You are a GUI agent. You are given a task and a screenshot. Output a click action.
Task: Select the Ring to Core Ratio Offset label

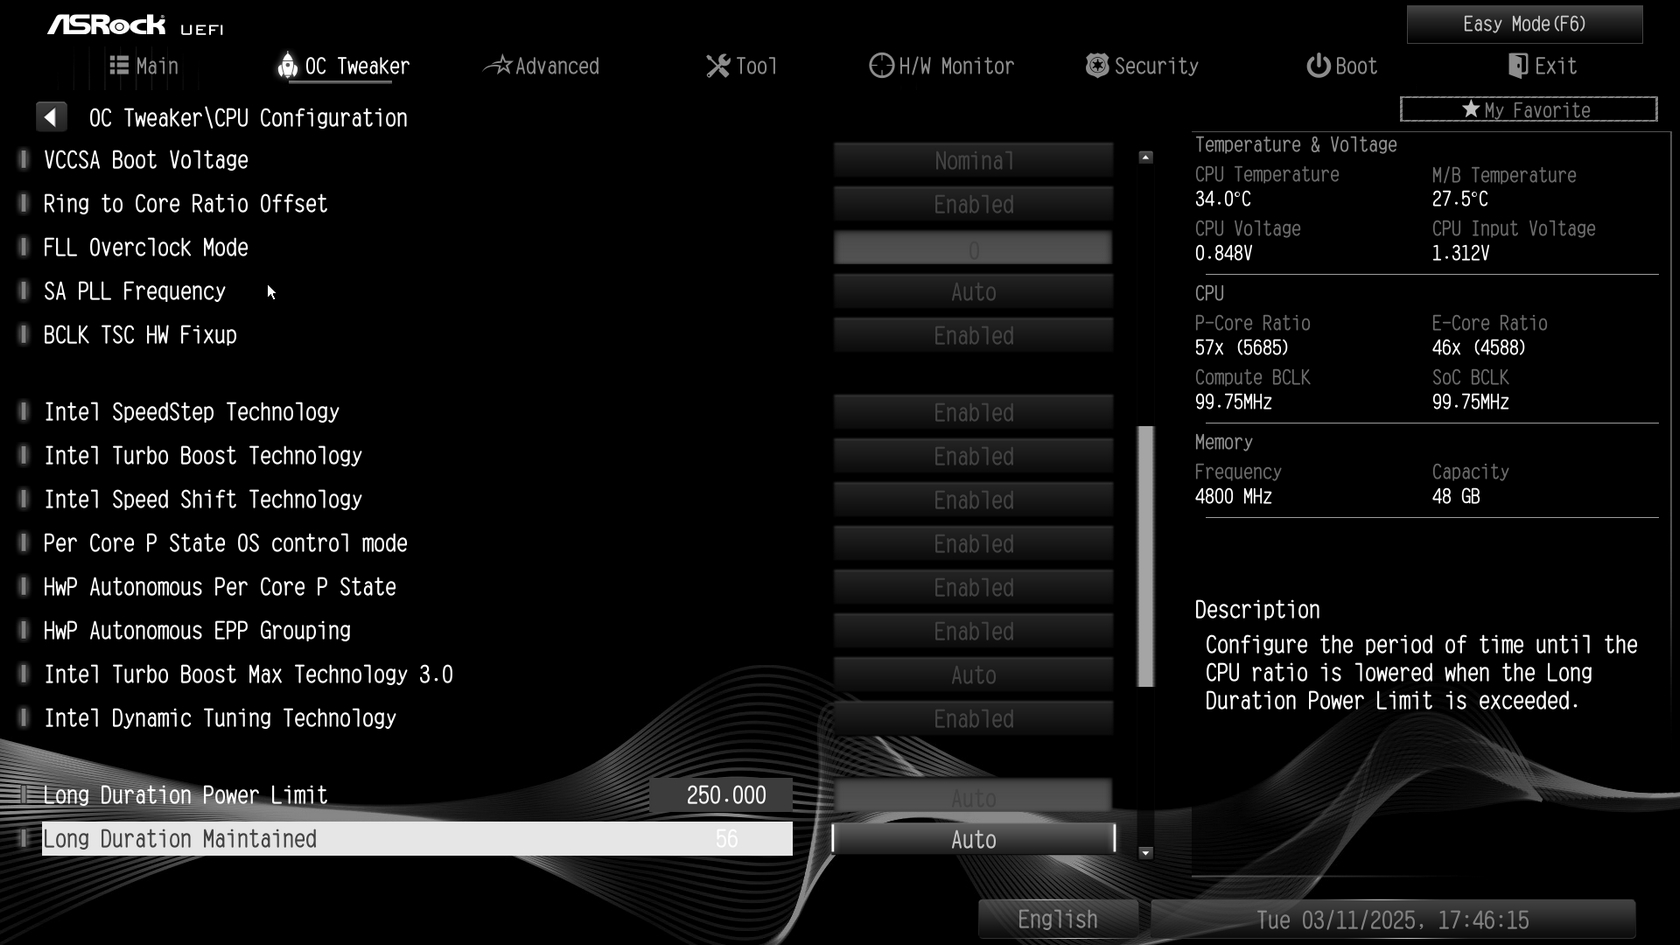[x=185, y=203]
